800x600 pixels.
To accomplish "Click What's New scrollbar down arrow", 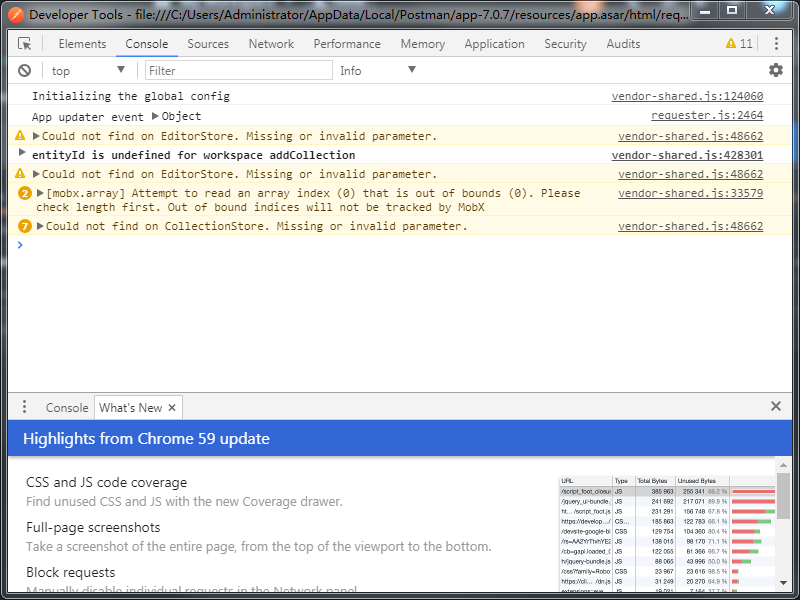I will pos(783,583).
